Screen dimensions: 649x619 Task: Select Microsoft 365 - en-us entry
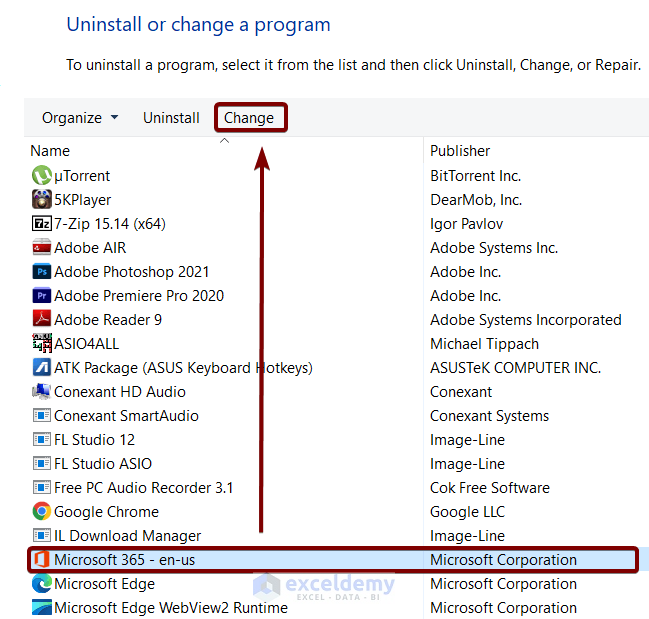[x=125, y=560]
